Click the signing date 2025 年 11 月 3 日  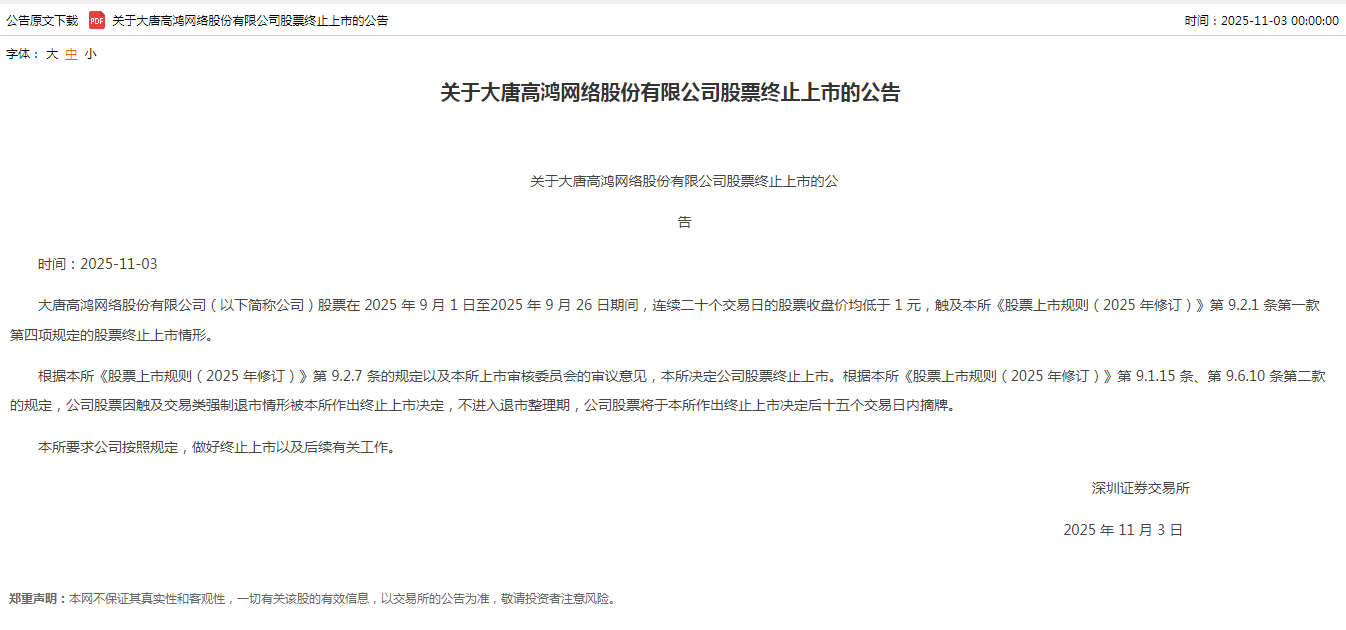point(1123,530)
